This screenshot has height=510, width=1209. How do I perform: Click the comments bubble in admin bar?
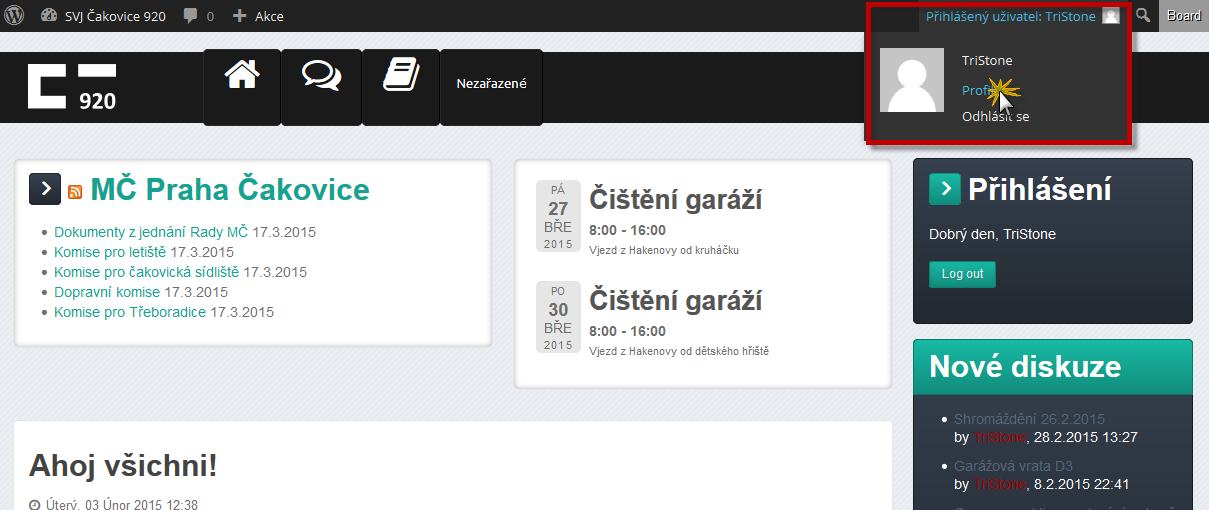click(198, 16)
